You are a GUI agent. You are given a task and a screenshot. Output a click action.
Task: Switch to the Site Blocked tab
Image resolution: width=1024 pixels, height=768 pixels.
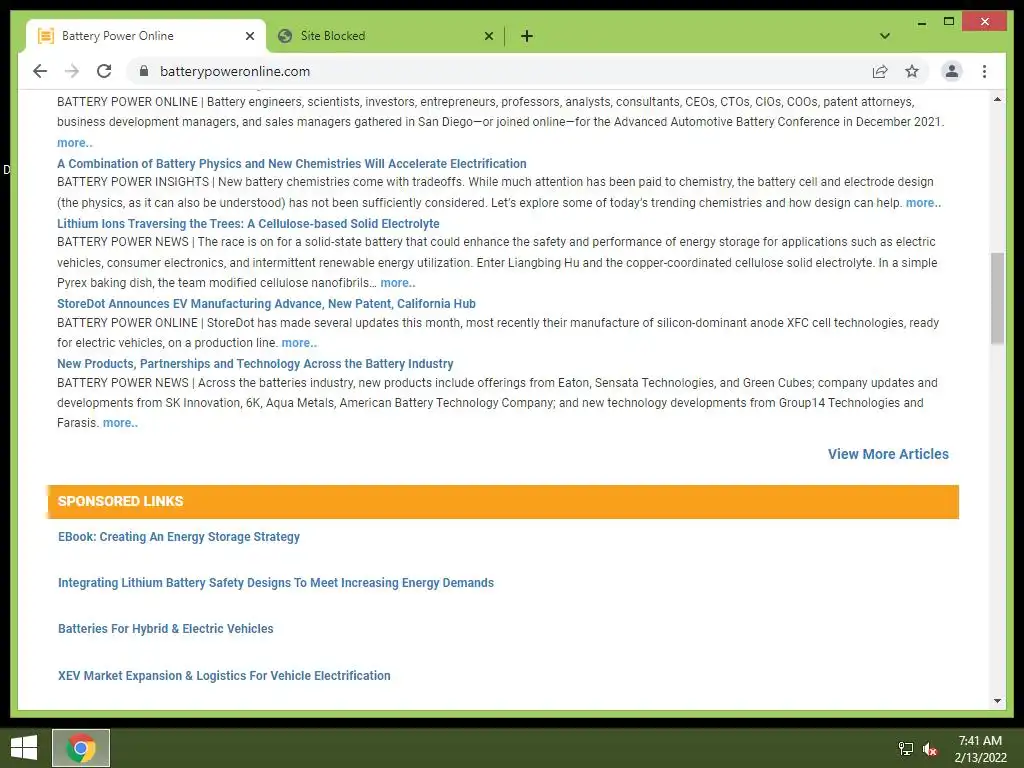click(385, 36)
